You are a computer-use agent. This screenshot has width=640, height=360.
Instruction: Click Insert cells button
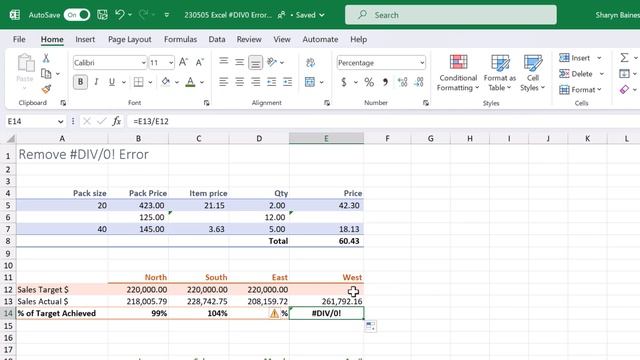click(574, 58)
